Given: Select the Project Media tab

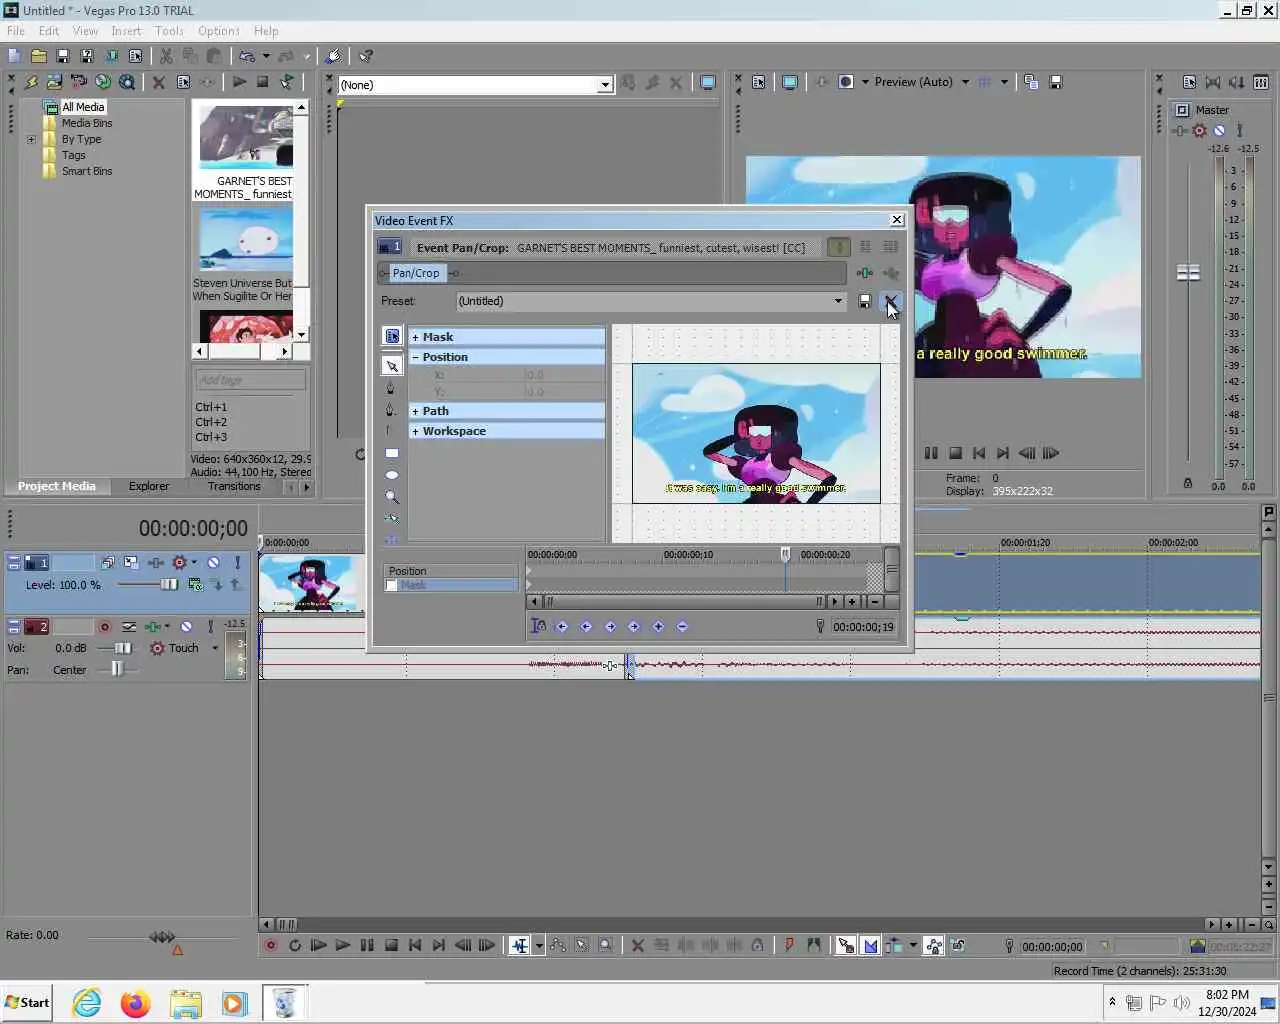Looking at the screenshot, I should pos(57,487).
